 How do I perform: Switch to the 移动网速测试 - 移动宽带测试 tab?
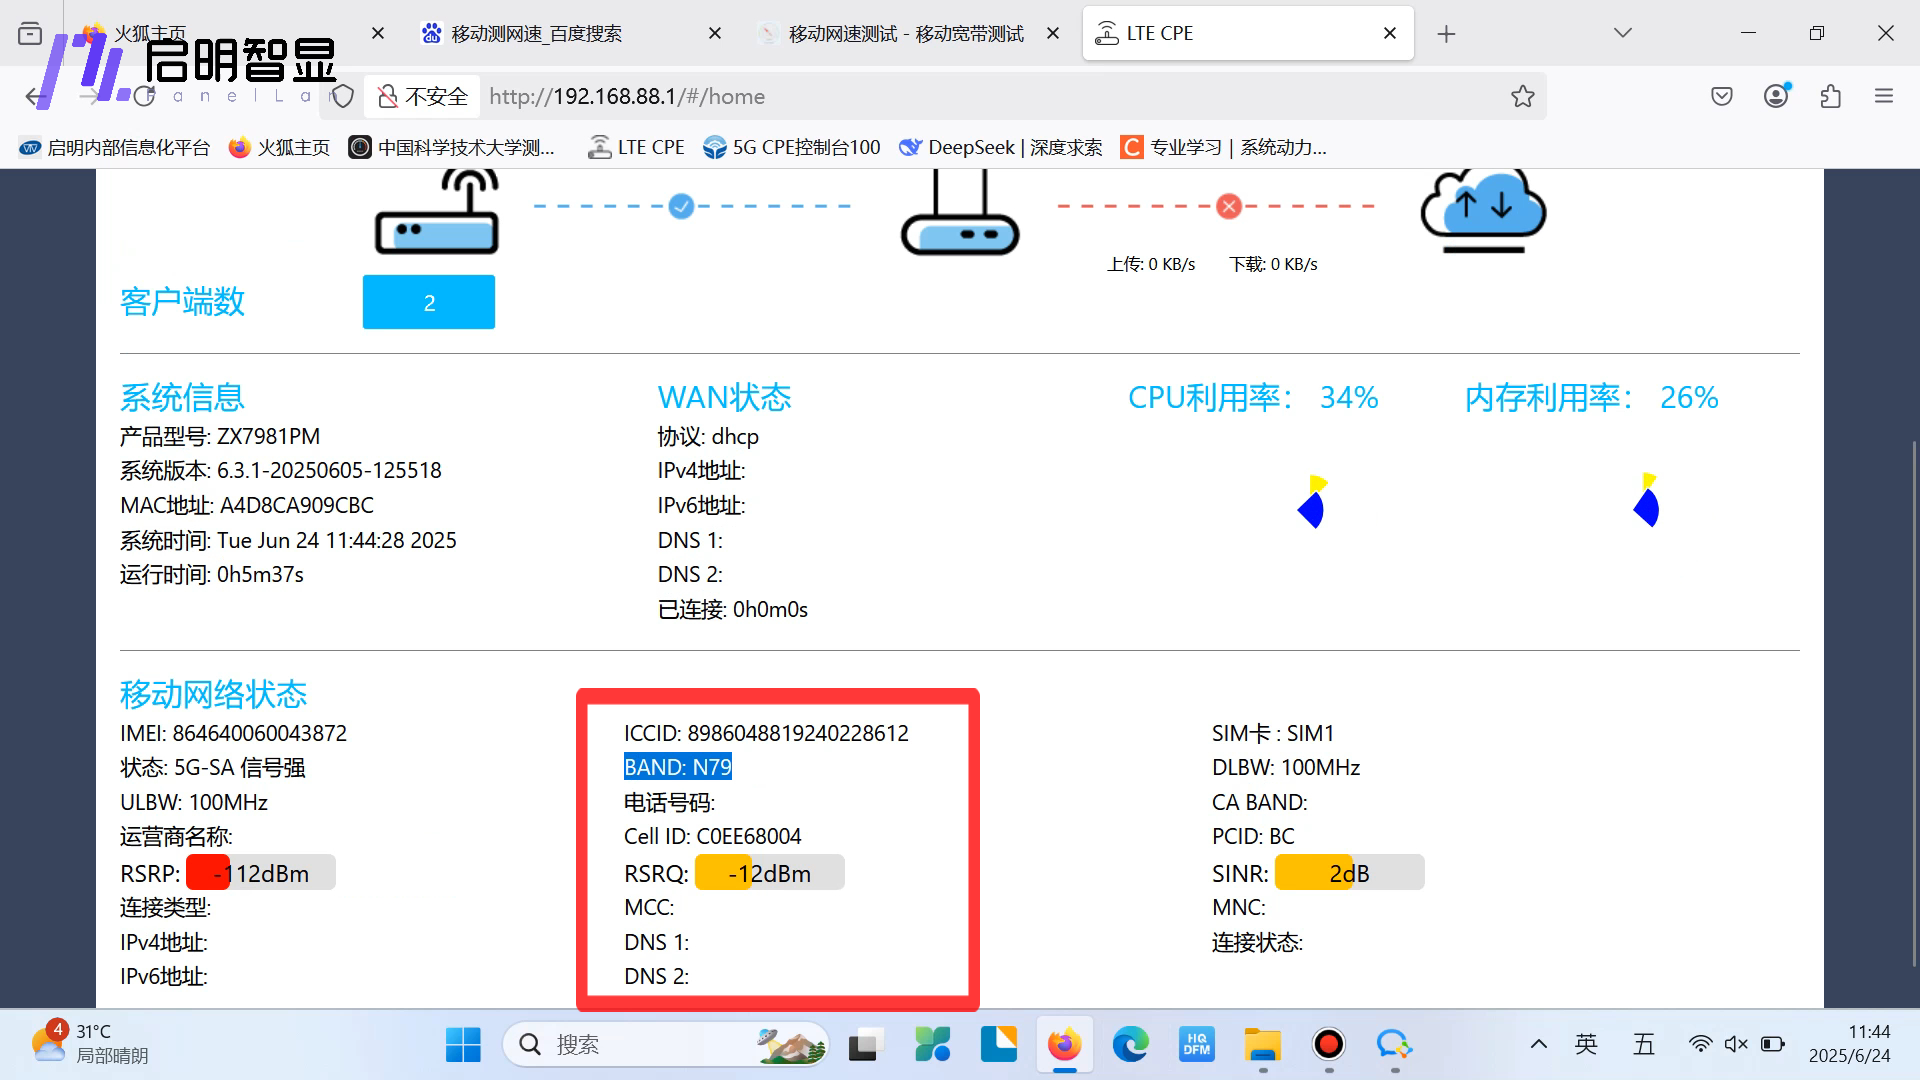point(905,33)
